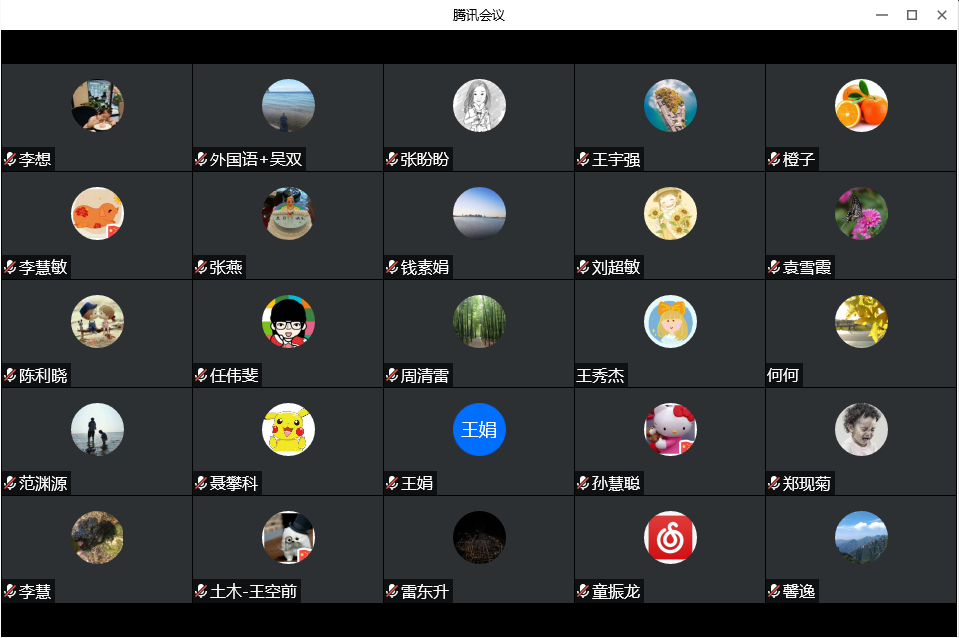Select the mountain landscape avatar of 馨逸
Image resolution: width=959 pixels, height=638 pixels.
[x=861, y=537]
